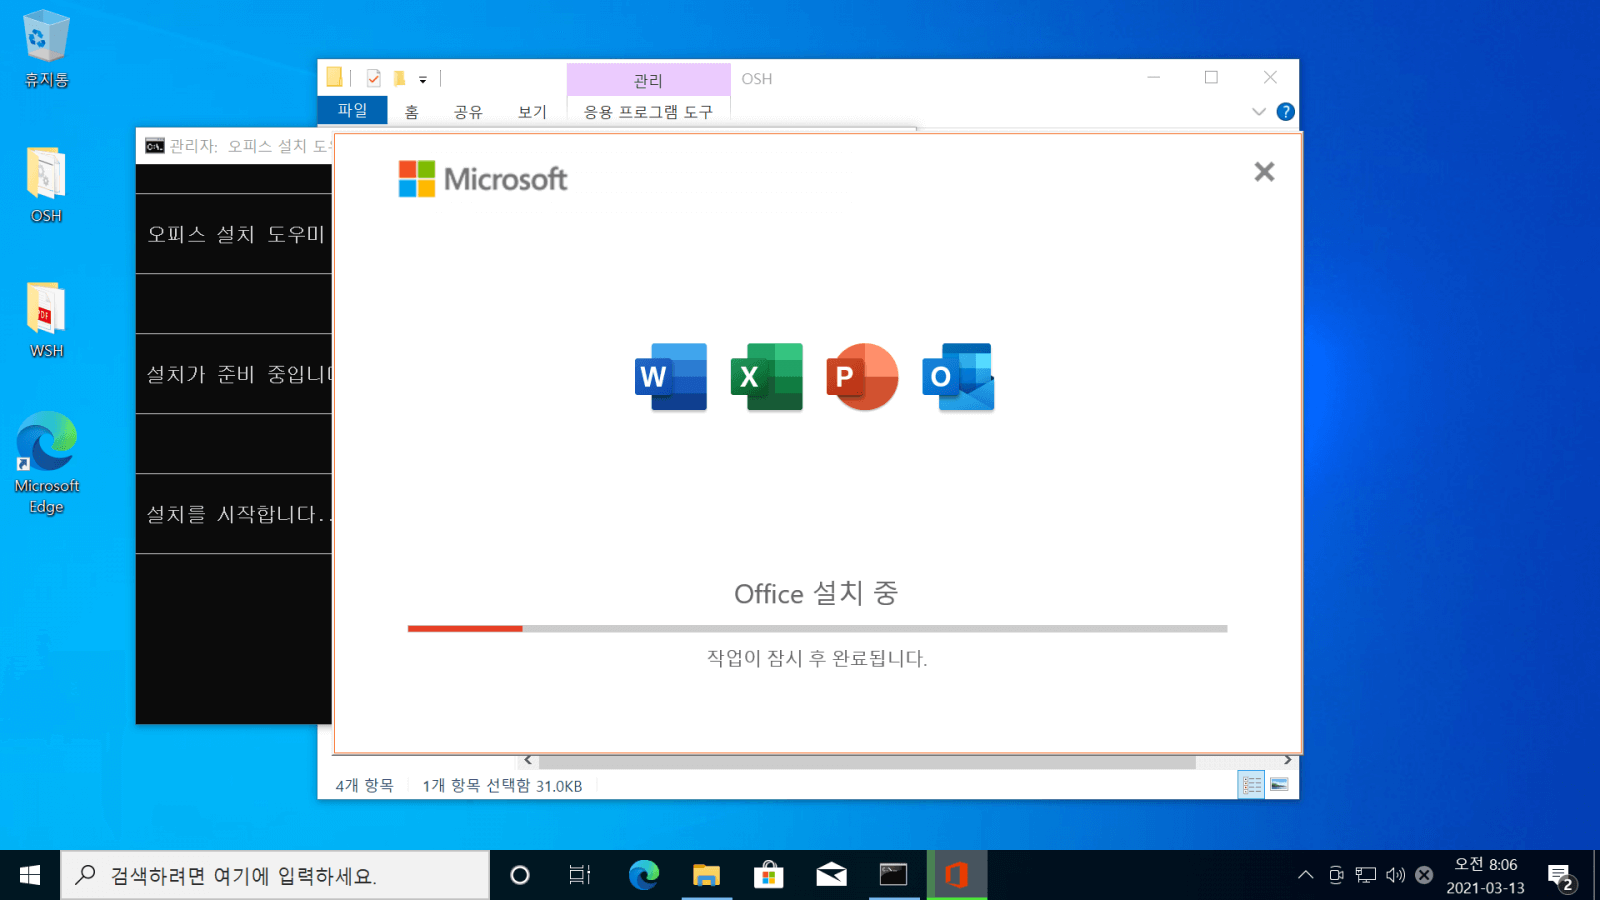The width and height of the screenshot is (1600, 900).
Task: Click the command prompt title bar icon
Action: 154,146
